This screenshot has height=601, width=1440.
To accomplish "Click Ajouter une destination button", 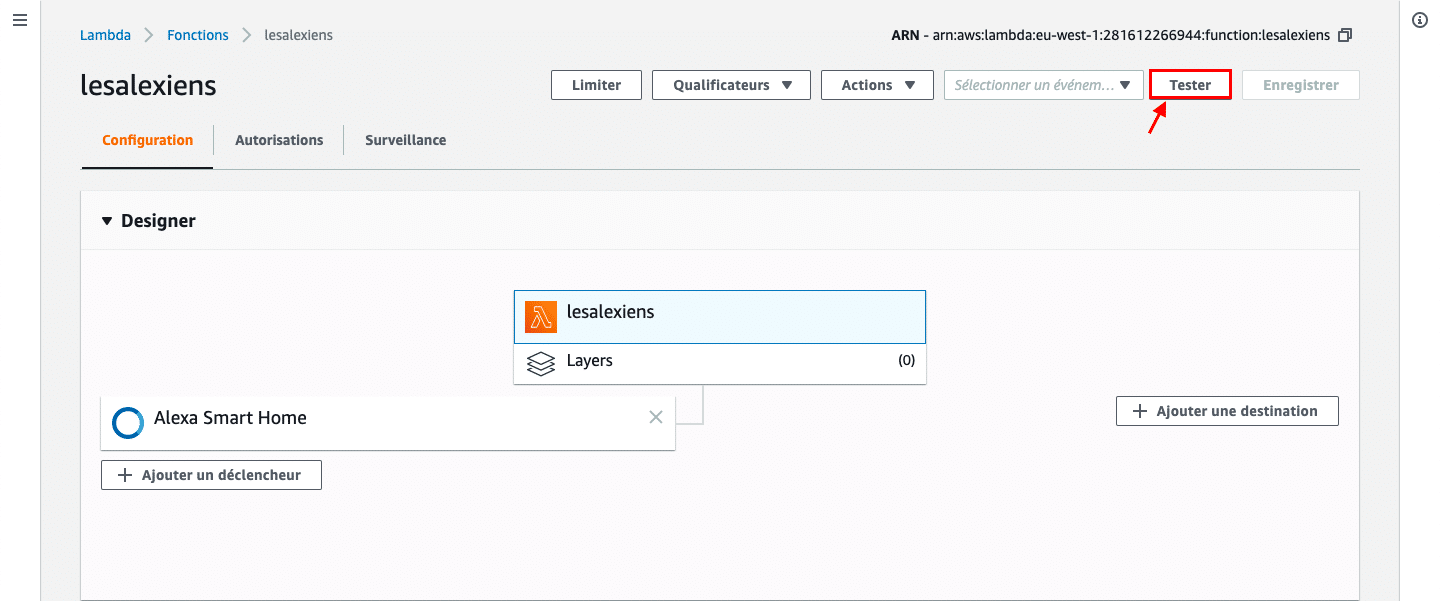I will coord(1227,411).
